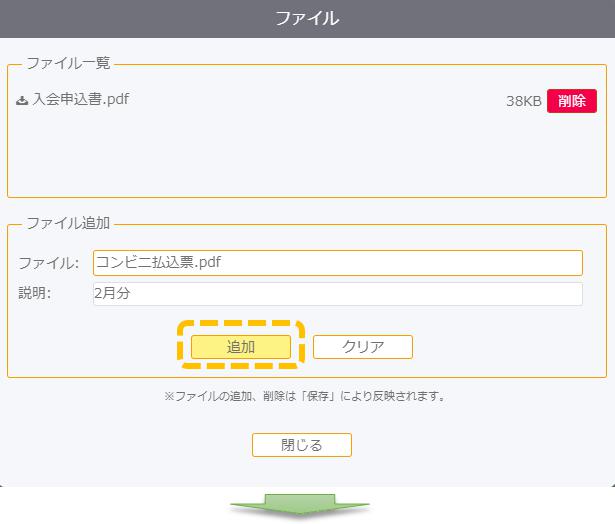Click the 38KB file size label
Image resolution: width=615 pixels, height=524 pixels.
tap(524, 101)
